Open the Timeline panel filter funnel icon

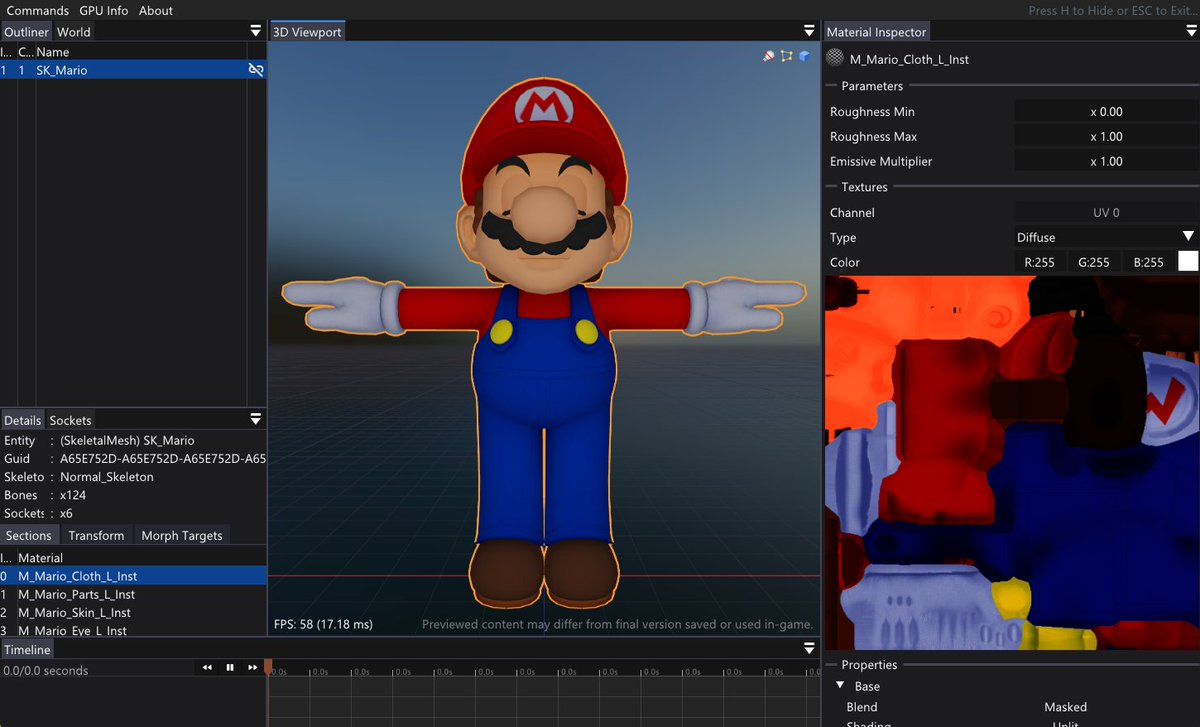[809, 648]
